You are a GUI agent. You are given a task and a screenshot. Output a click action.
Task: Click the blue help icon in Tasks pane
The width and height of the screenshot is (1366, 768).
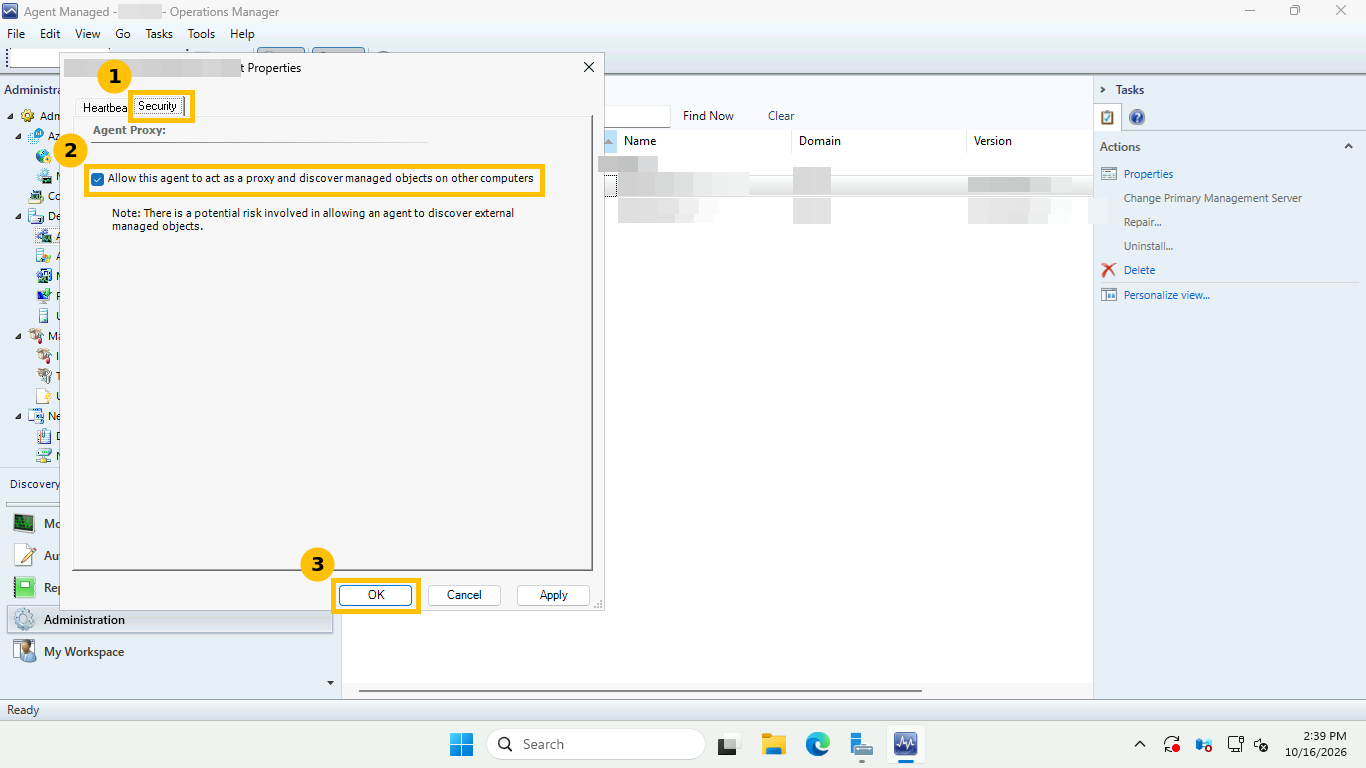1137,118
